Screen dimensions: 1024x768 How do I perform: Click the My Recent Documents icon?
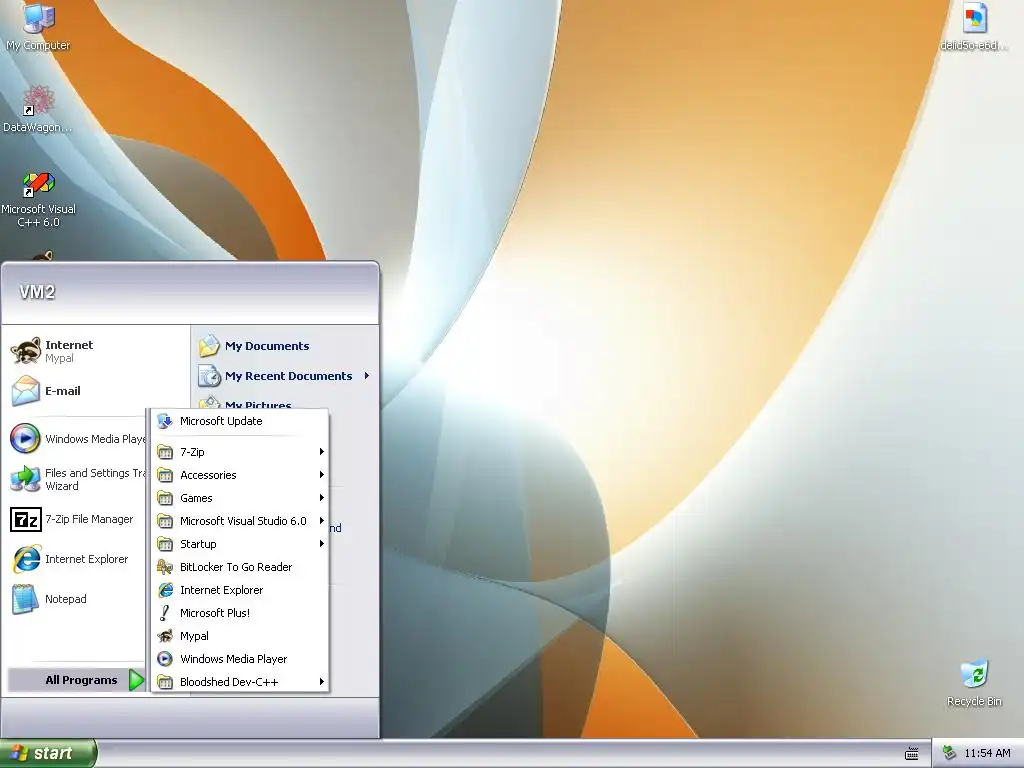click(x=210, y=376)
